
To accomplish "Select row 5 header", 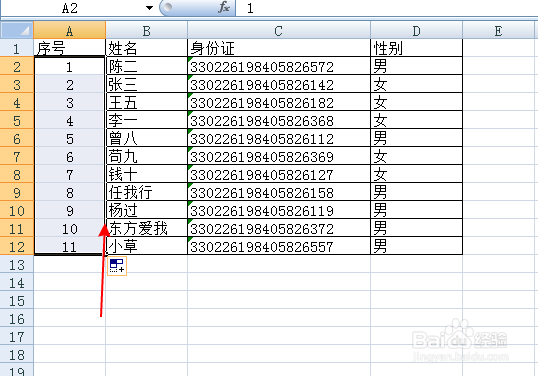I will click(17, 120).
